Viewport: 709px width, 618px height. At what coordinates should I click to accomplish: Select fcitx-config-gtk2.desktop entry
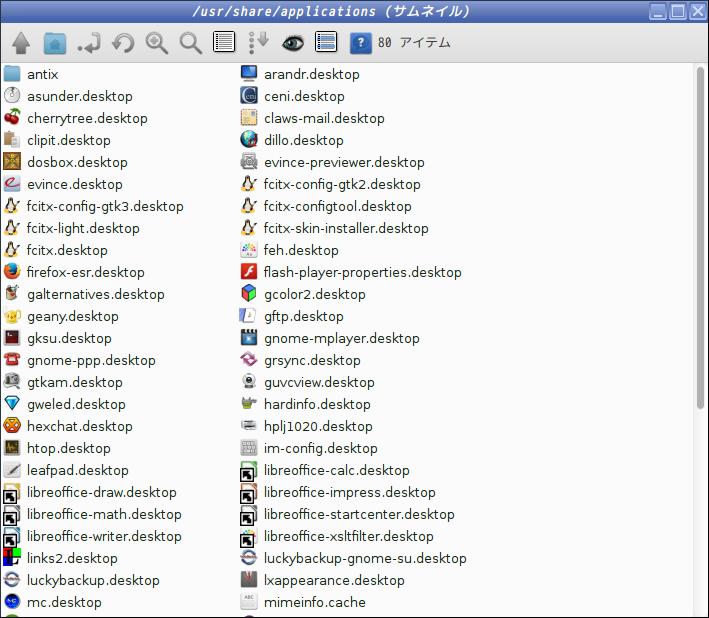pyautogui.click(x=330, y=184)
